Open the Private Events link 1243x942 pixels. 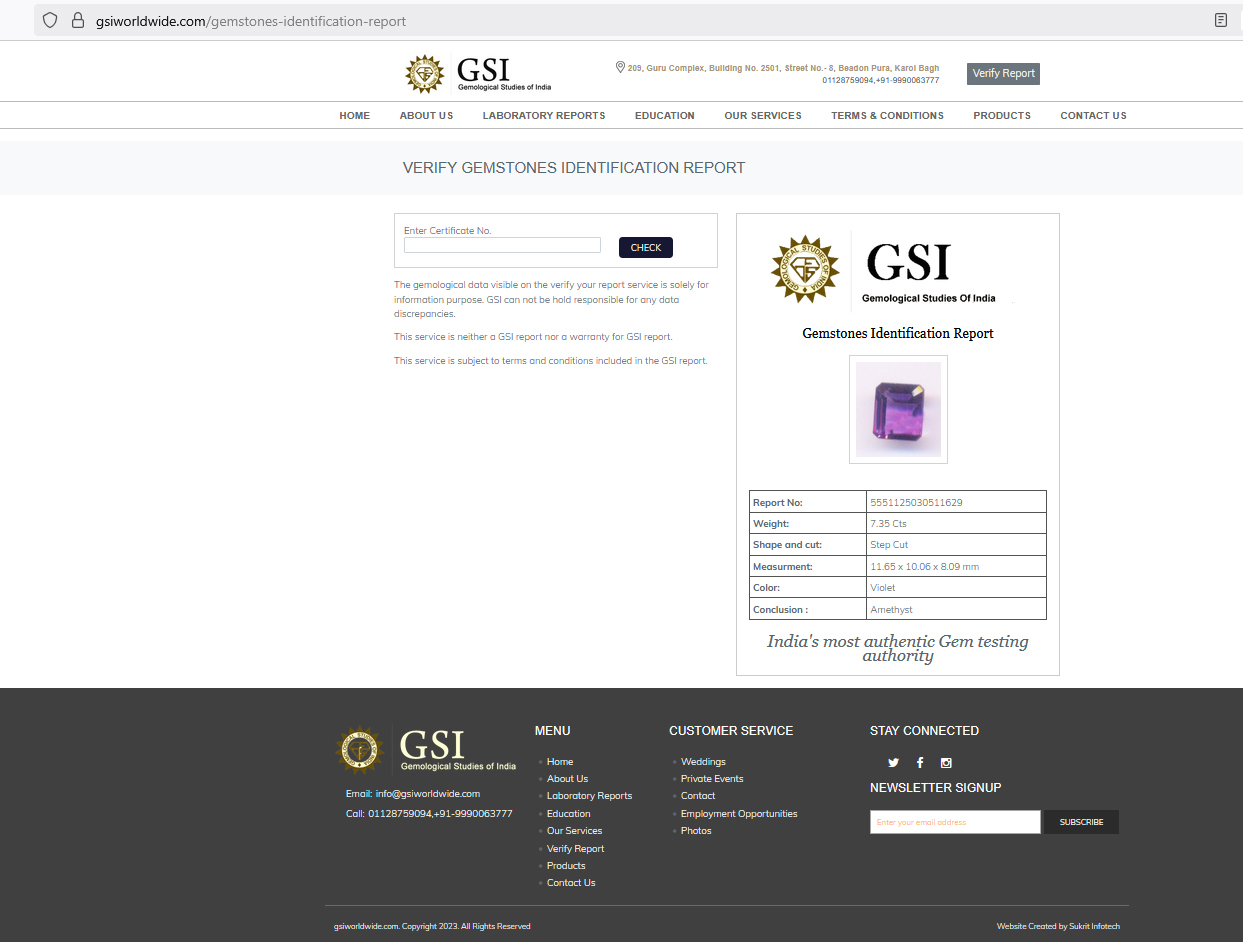click(712, 779)
